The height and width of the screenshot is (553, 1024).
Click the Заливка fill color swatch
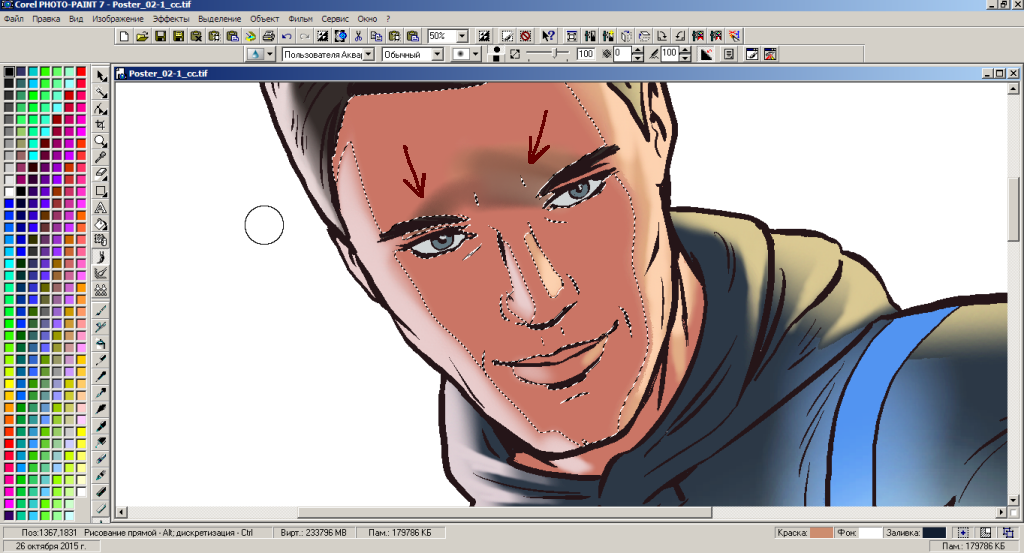click(935, 533)
